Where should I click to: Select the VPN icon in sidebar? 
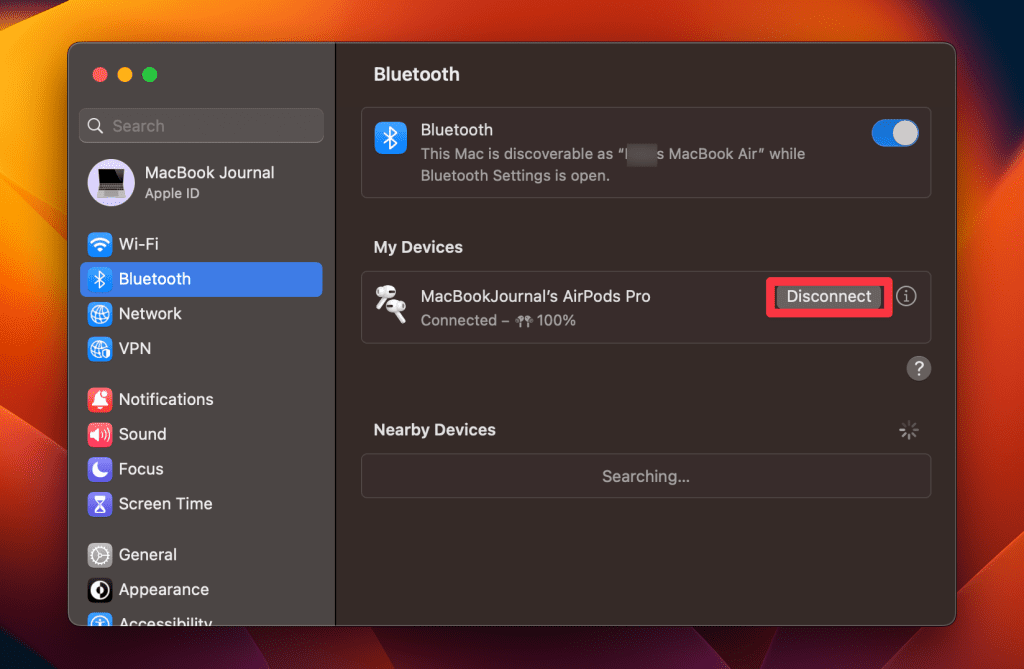[100, 349]
